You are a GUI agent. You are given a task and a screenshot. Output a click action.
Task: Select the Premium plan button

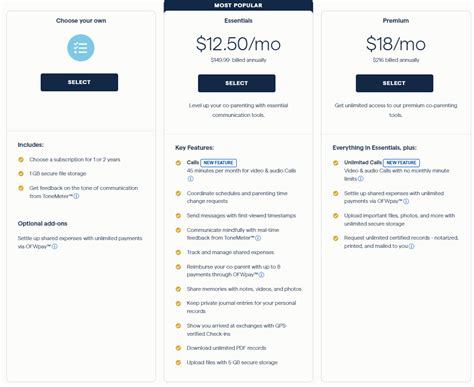coord(394,83)
